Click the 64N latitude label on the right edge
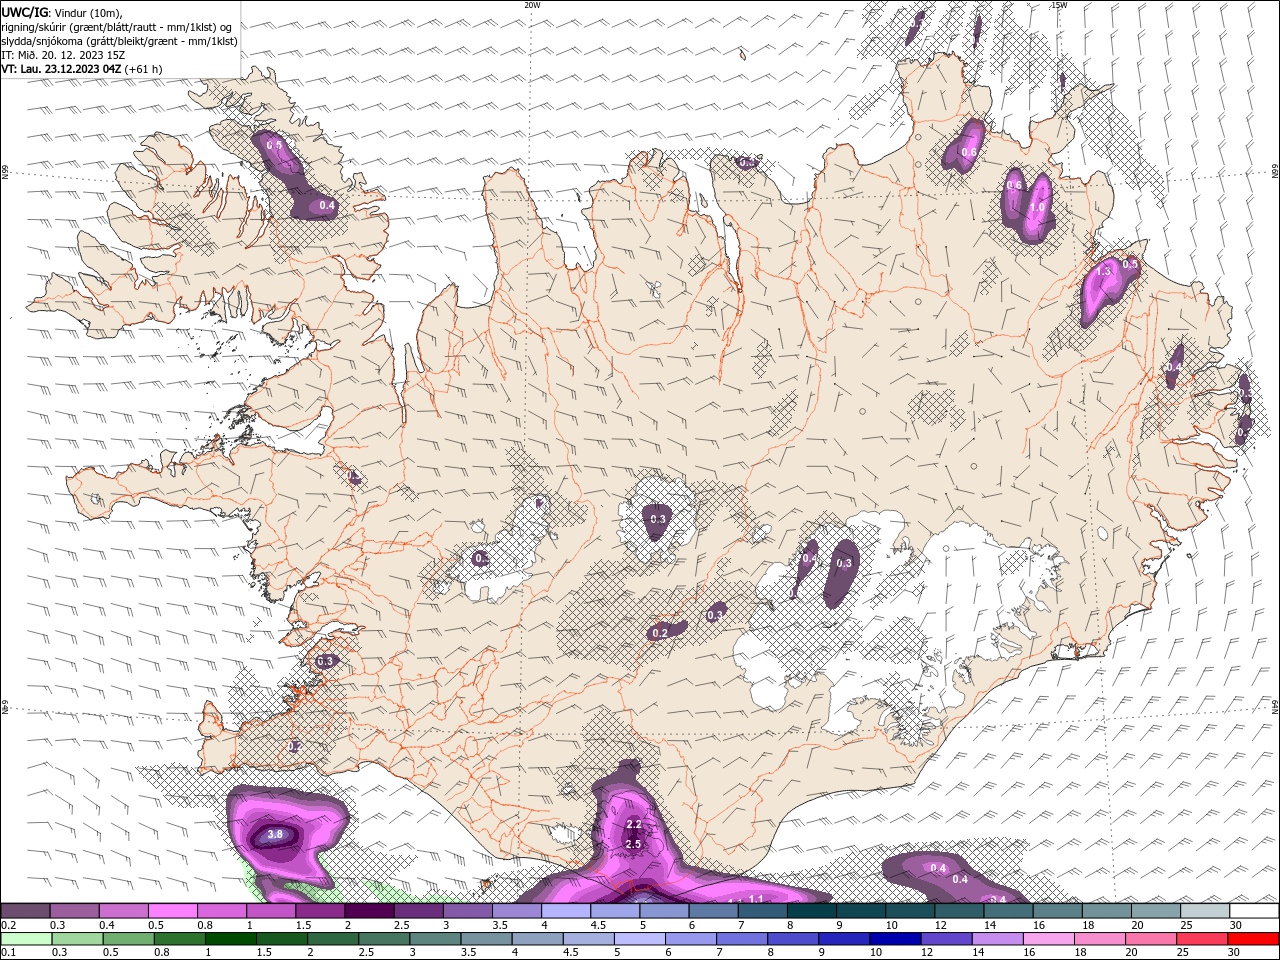 click(1275, 706)
